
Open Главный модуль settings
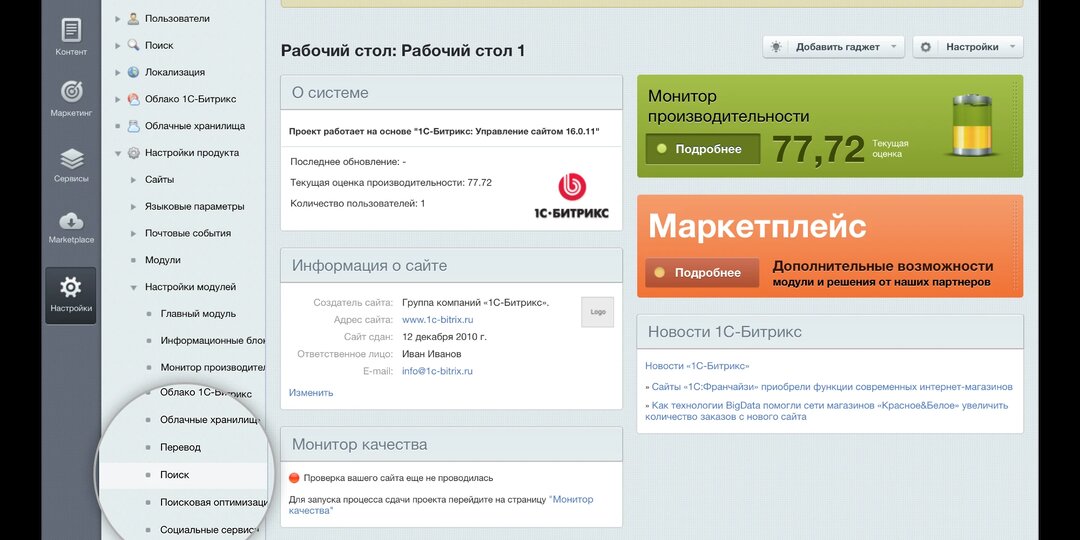pos(198,314)
